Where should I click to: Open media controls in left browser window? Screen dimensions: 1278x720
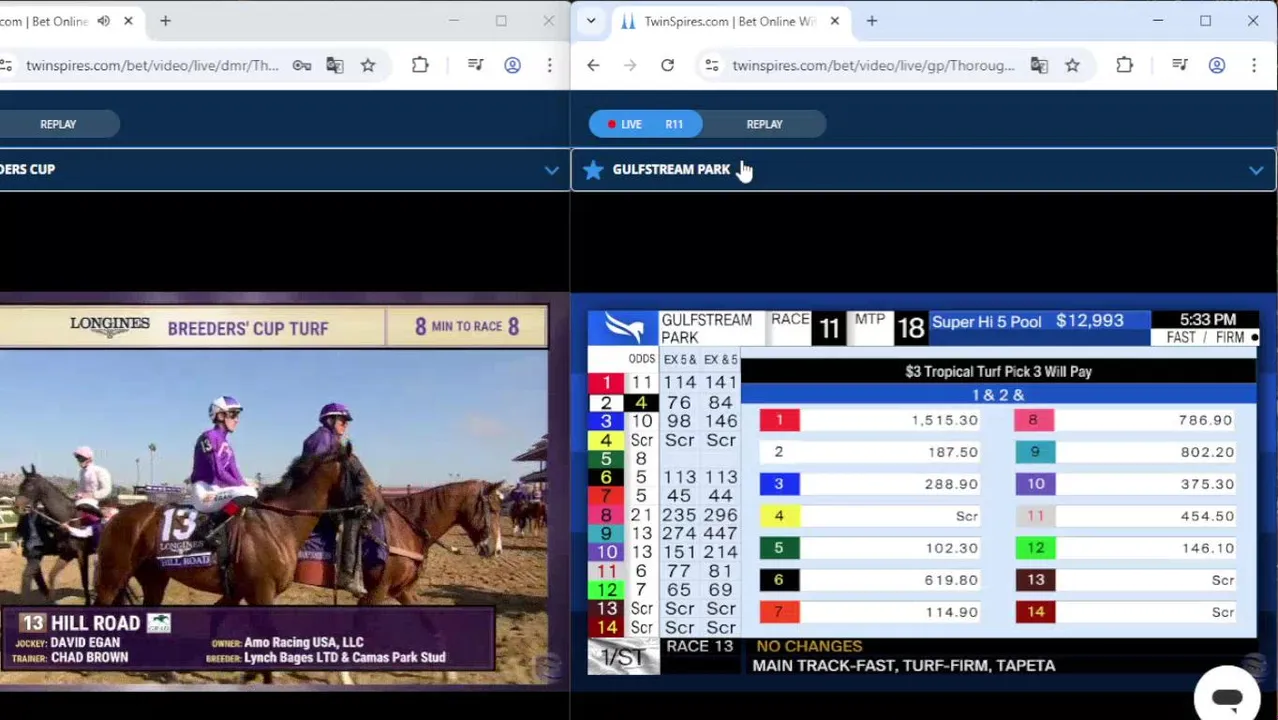coord(475,66)
